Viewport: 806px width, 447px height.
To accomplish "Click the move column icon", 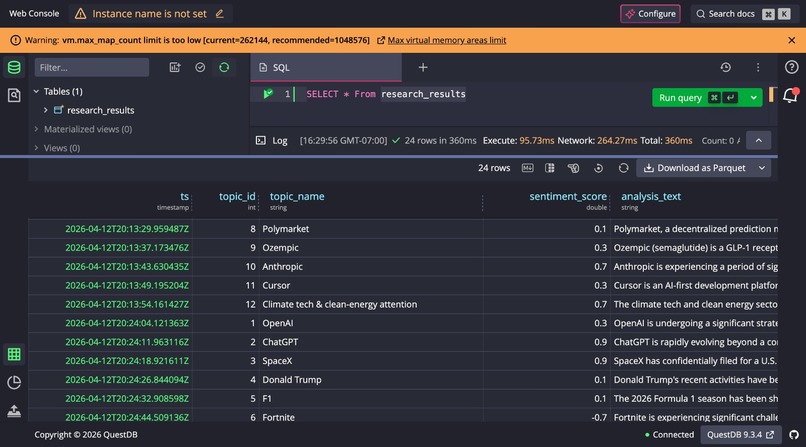I will coord(573,168).
